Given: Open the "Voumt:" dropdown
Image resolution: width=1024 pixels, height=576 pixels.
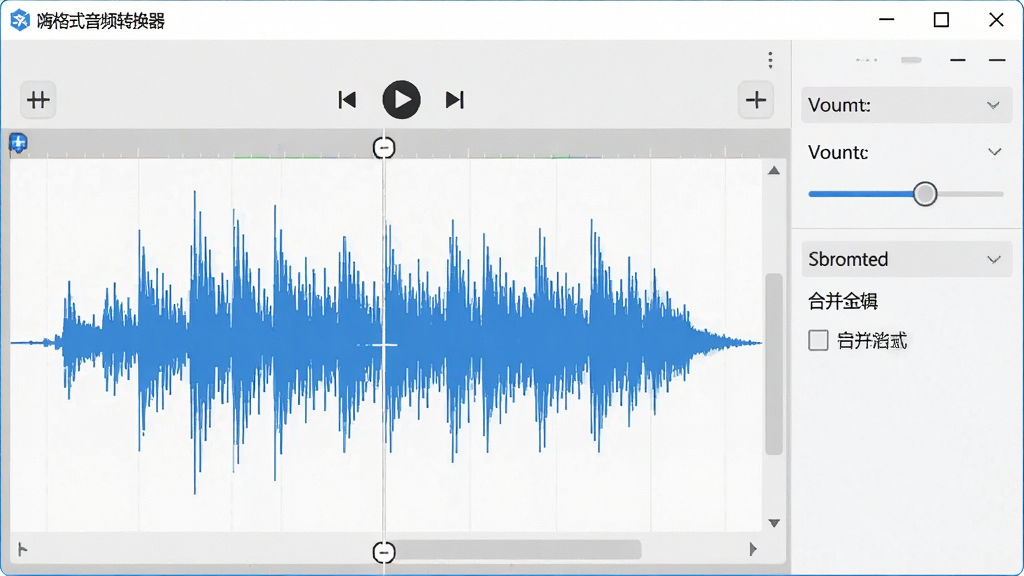Looking at the screenshot, I should click(x=906, y=105).
